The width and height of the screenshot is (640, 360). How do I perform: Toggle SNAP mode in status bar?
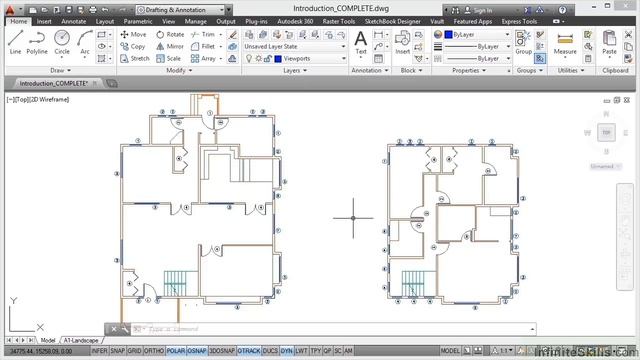118,351
